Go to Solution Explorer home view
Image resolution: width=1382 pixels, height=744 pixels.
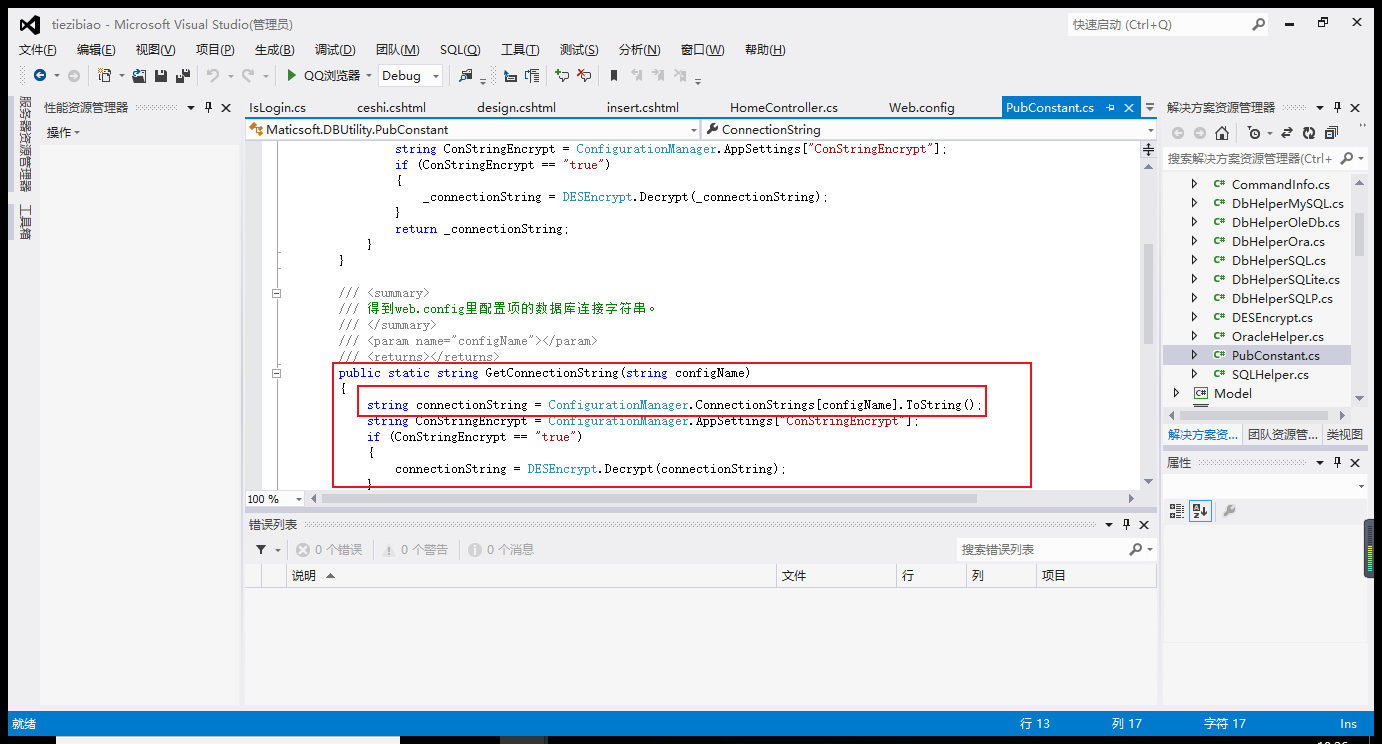coord(1222,133)
